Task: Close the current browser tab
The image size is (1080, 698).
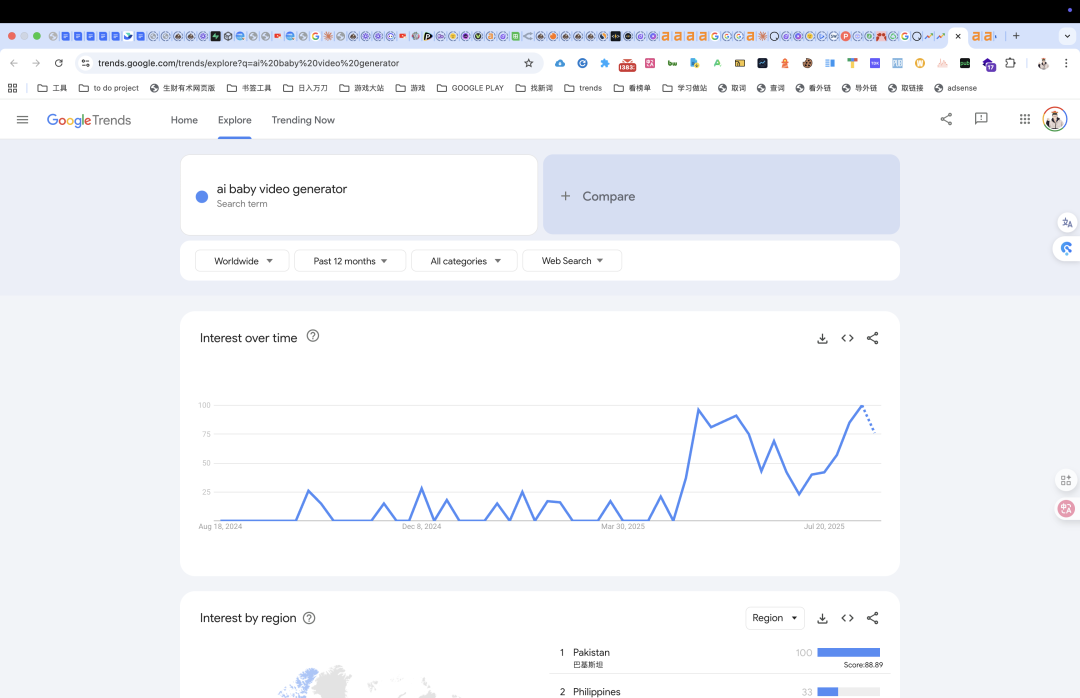Action: pyautogui.click(x=958, y=37)
